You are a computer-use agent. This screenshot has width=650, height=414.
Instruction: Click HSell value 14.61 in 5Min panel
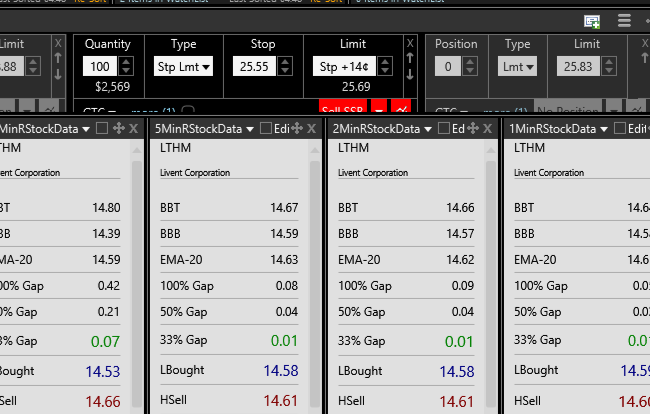tap(281, 401)
